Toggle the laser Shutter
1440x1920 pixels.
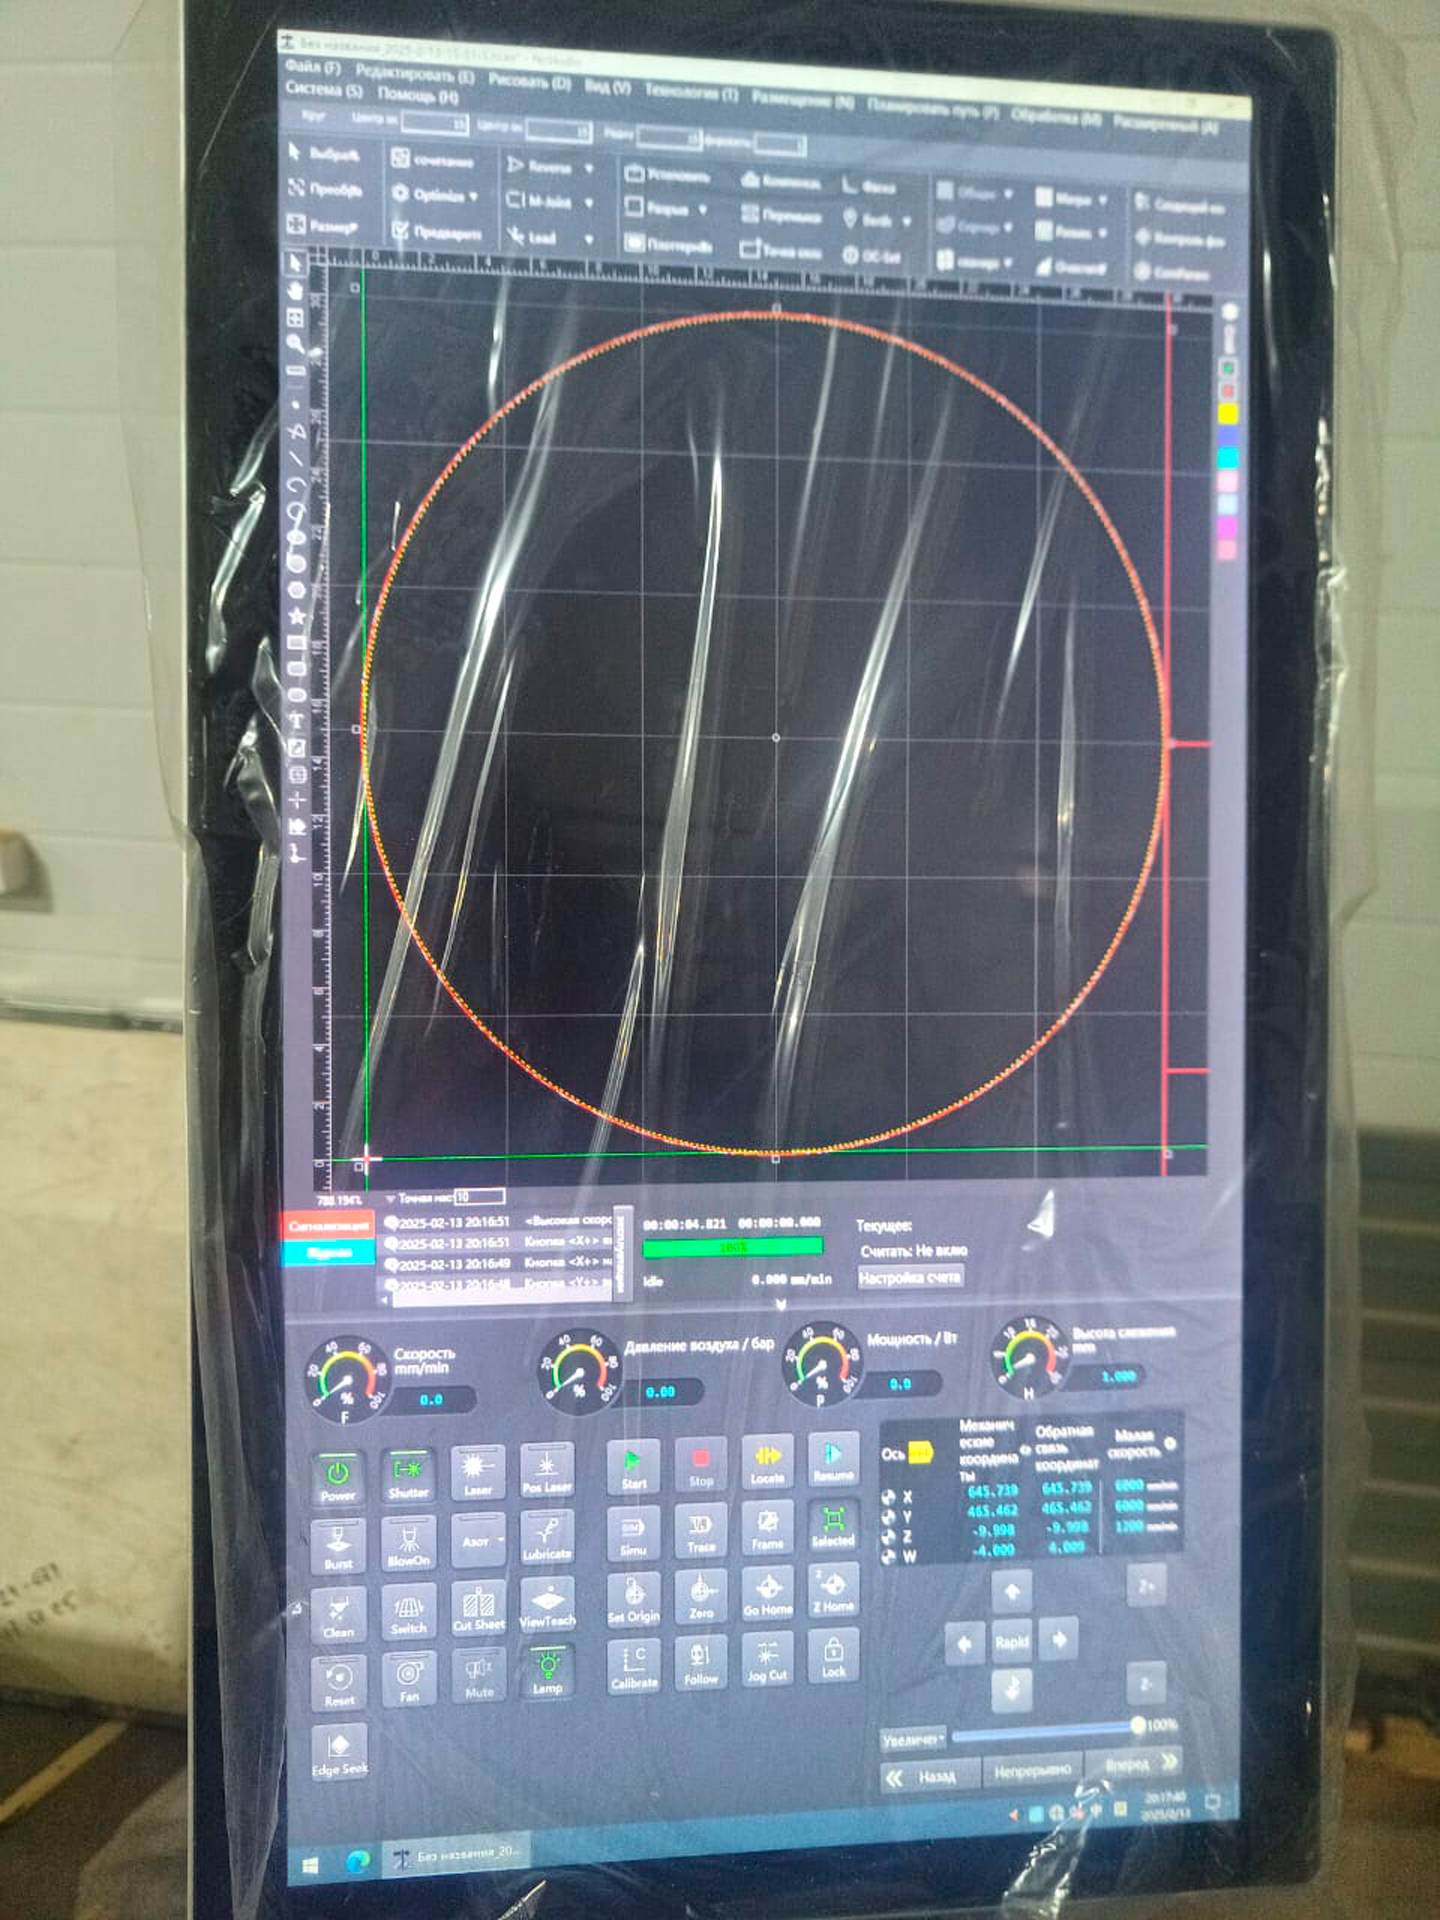[x=408, y=1474]
